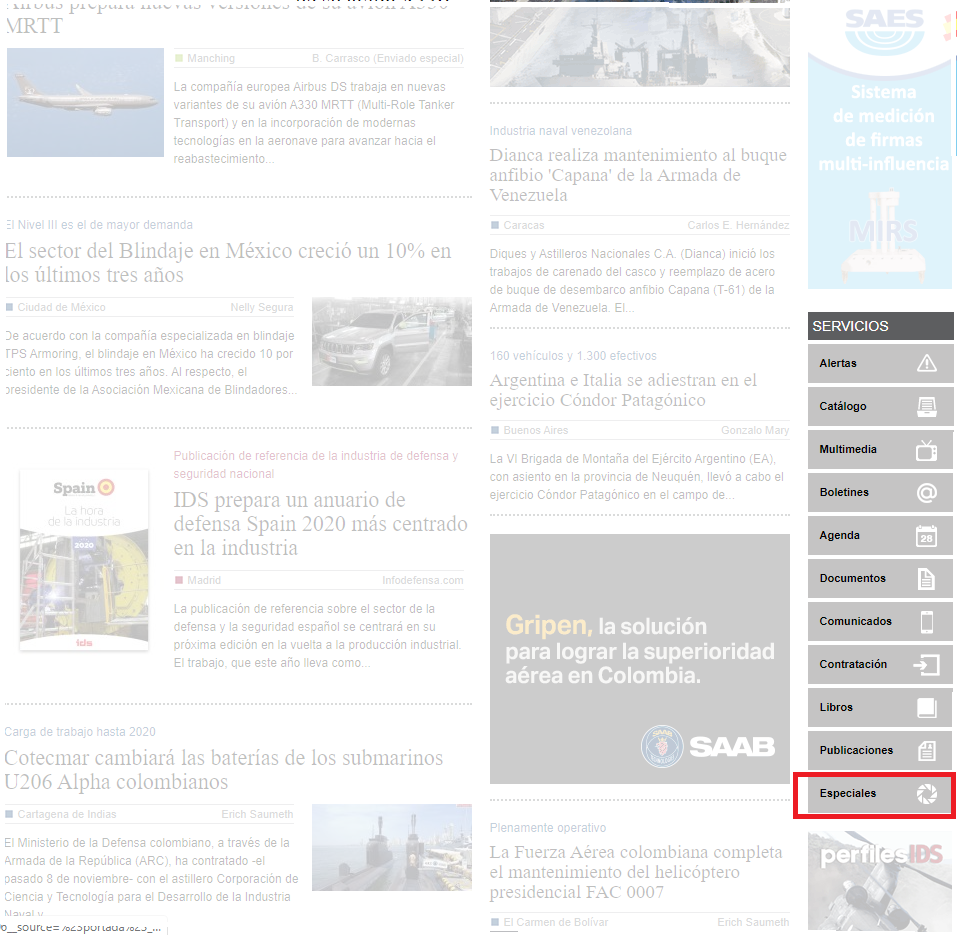
Task: Click the Ministerio de la Defensa colombiano summary
Action: 151,878
